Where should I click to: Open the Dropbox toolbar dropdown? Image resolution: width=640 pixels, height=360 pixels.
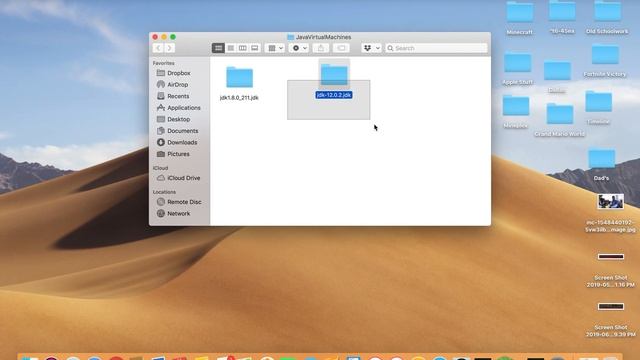point(371,48)
